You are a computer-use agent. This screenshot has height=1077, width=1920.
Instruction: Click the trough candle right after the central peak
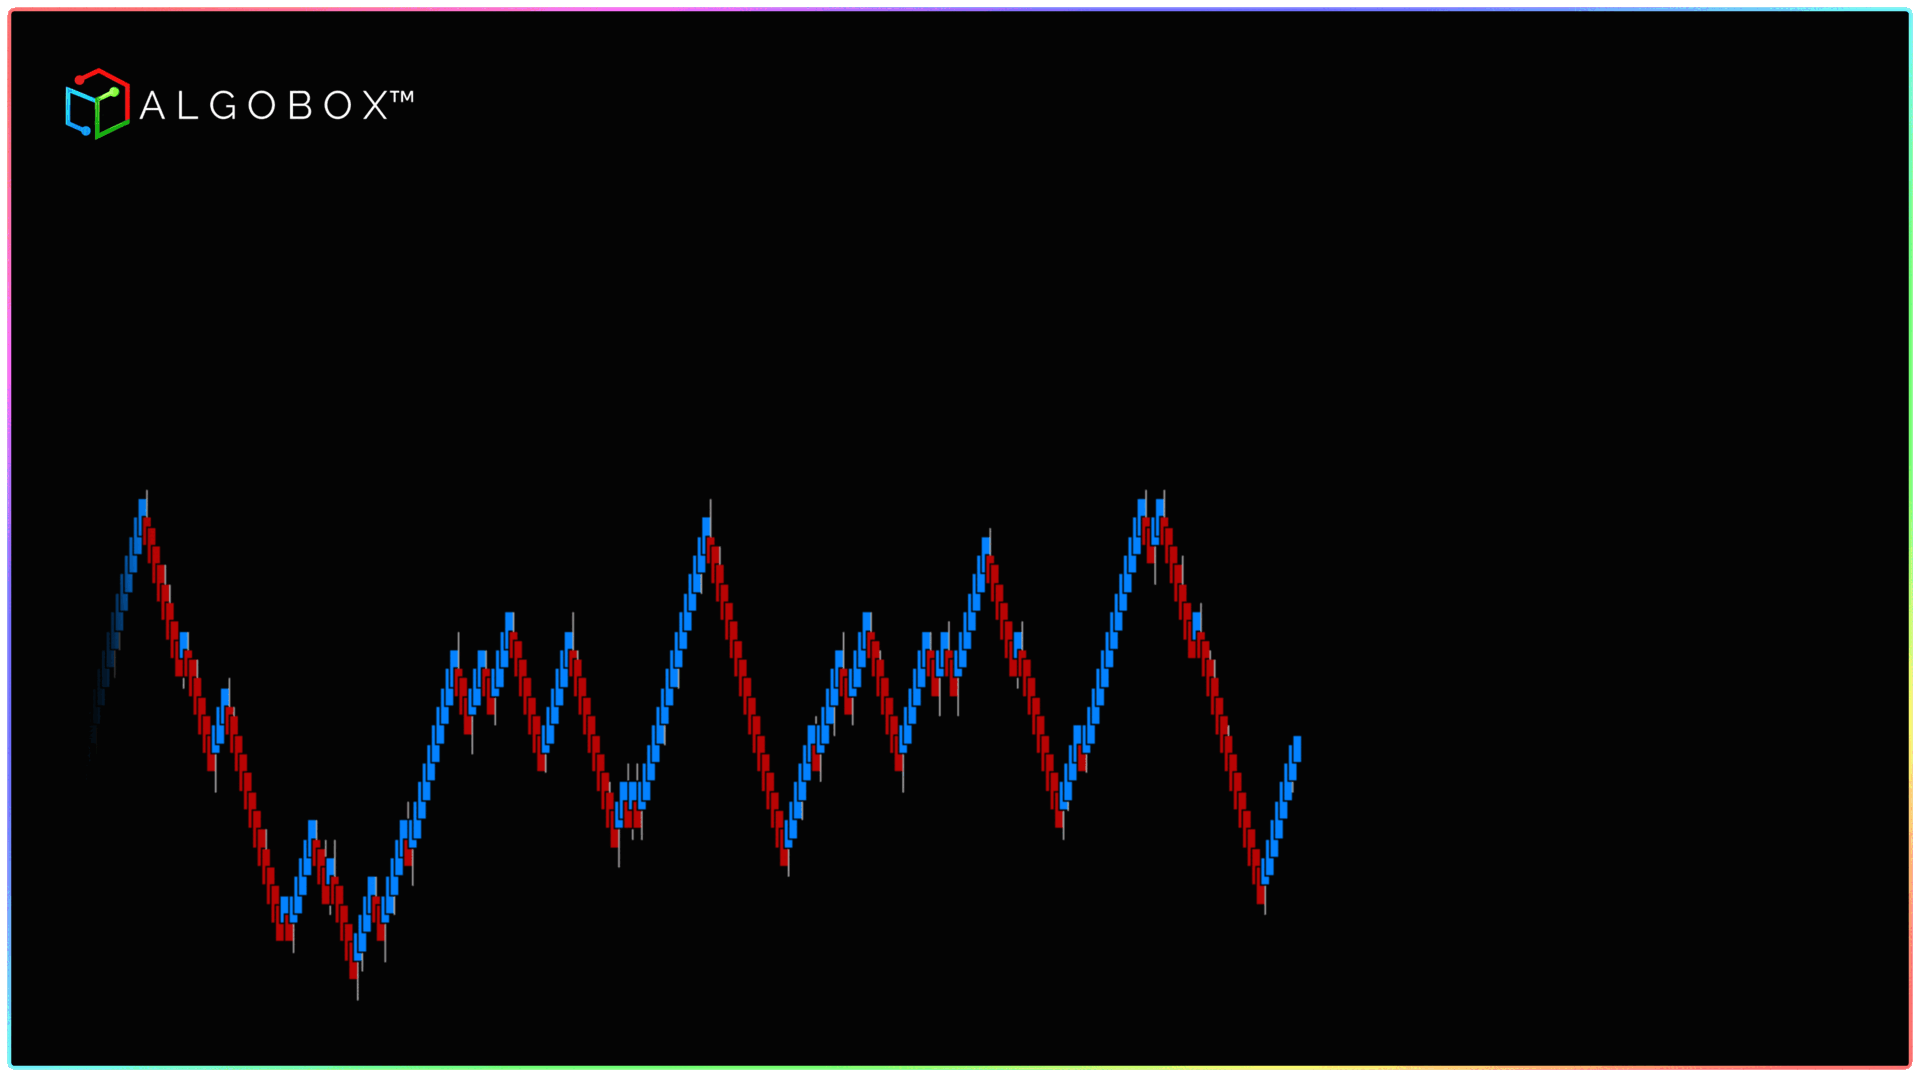[x=783, y=855]
